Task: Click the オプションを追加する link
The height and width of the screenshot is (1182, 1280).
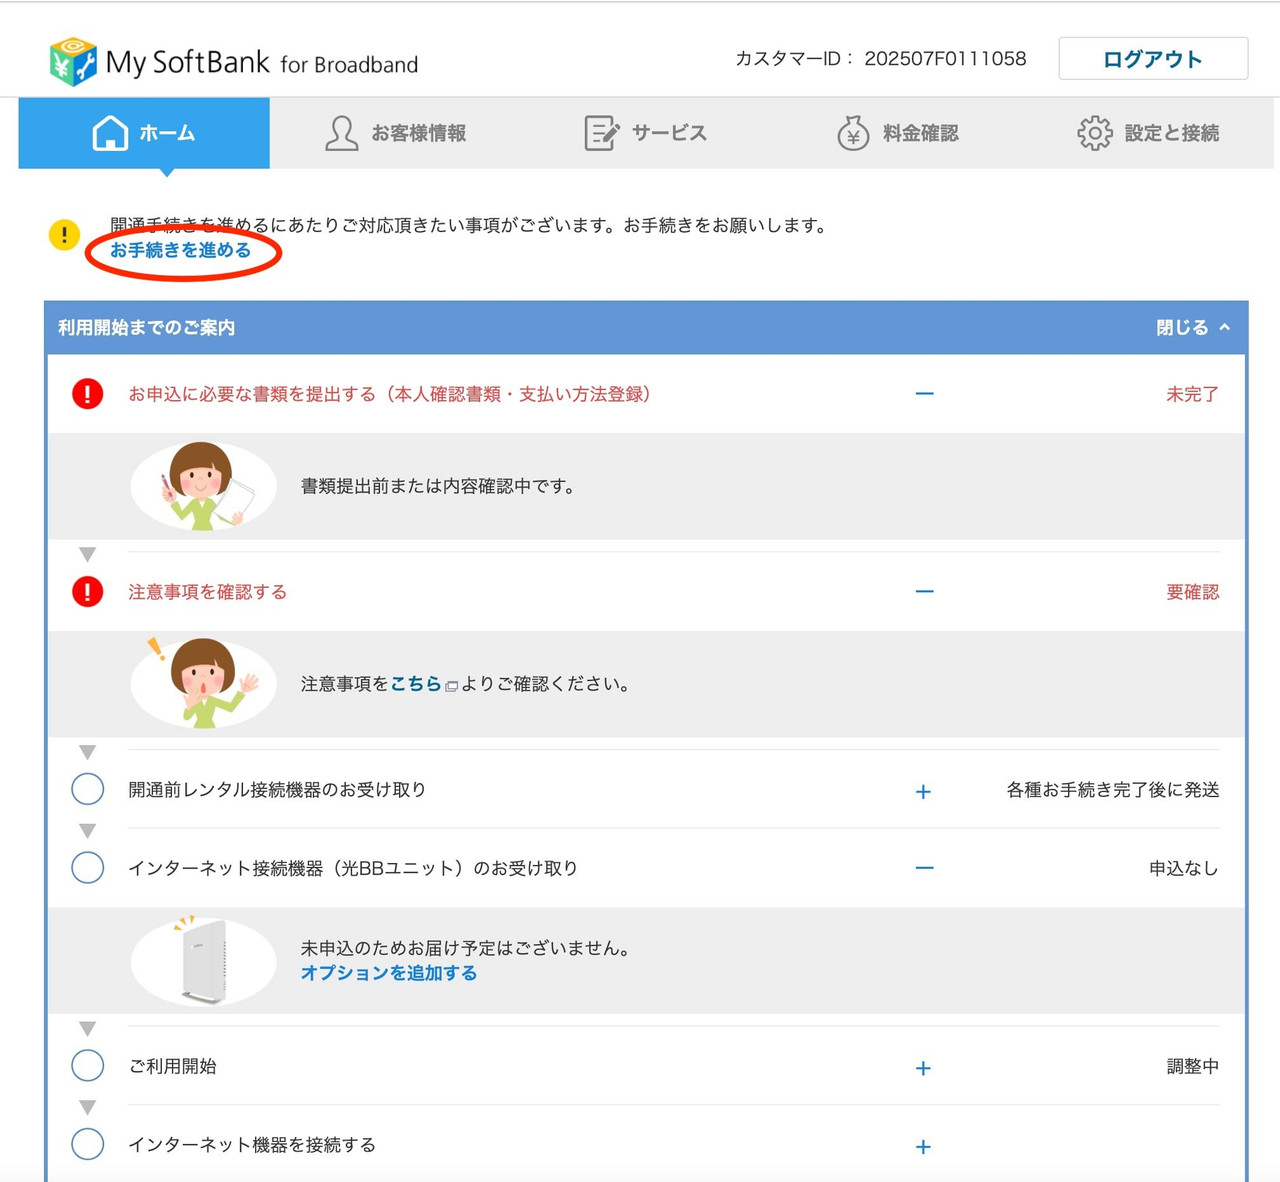Action: click(x=389, y=973)
